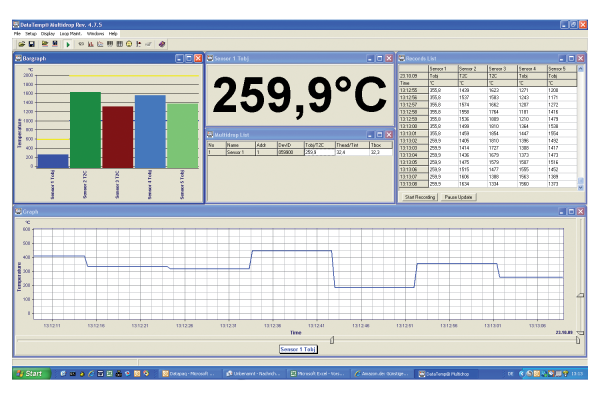Click the Addr column header in Multidrop List
This screenshot has width=600, height=400.
coord(266,145)
